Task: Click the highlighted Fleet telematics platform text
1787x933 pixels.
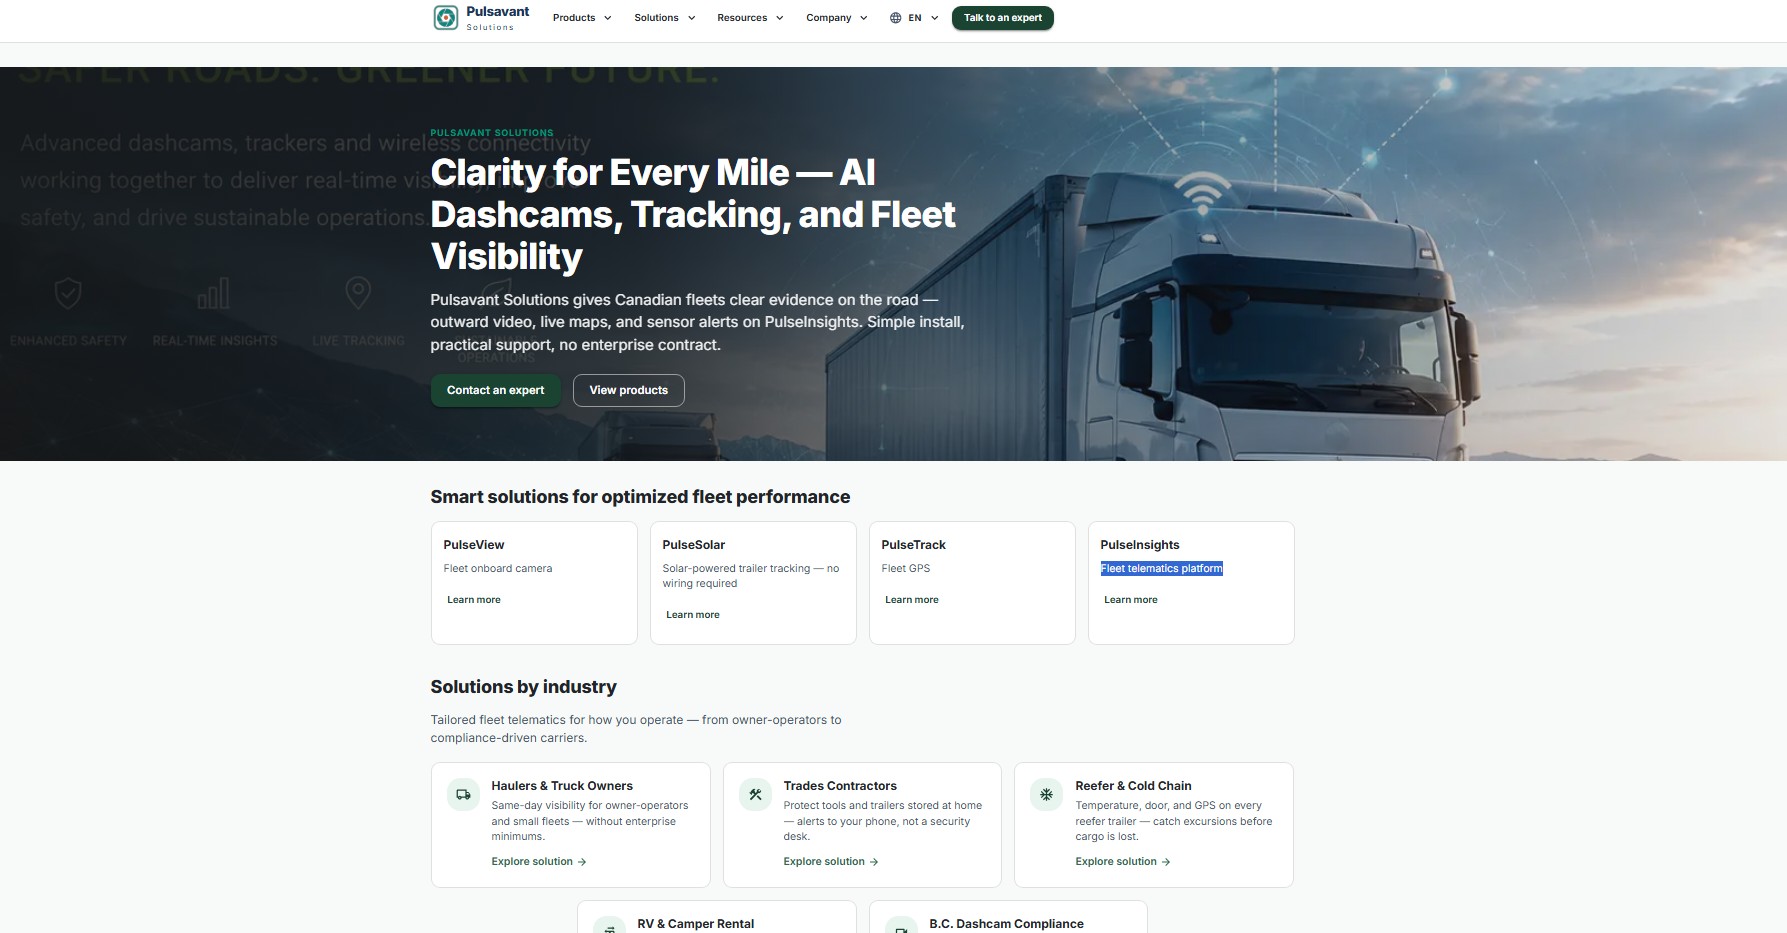Action: (x=1162, y=568)
